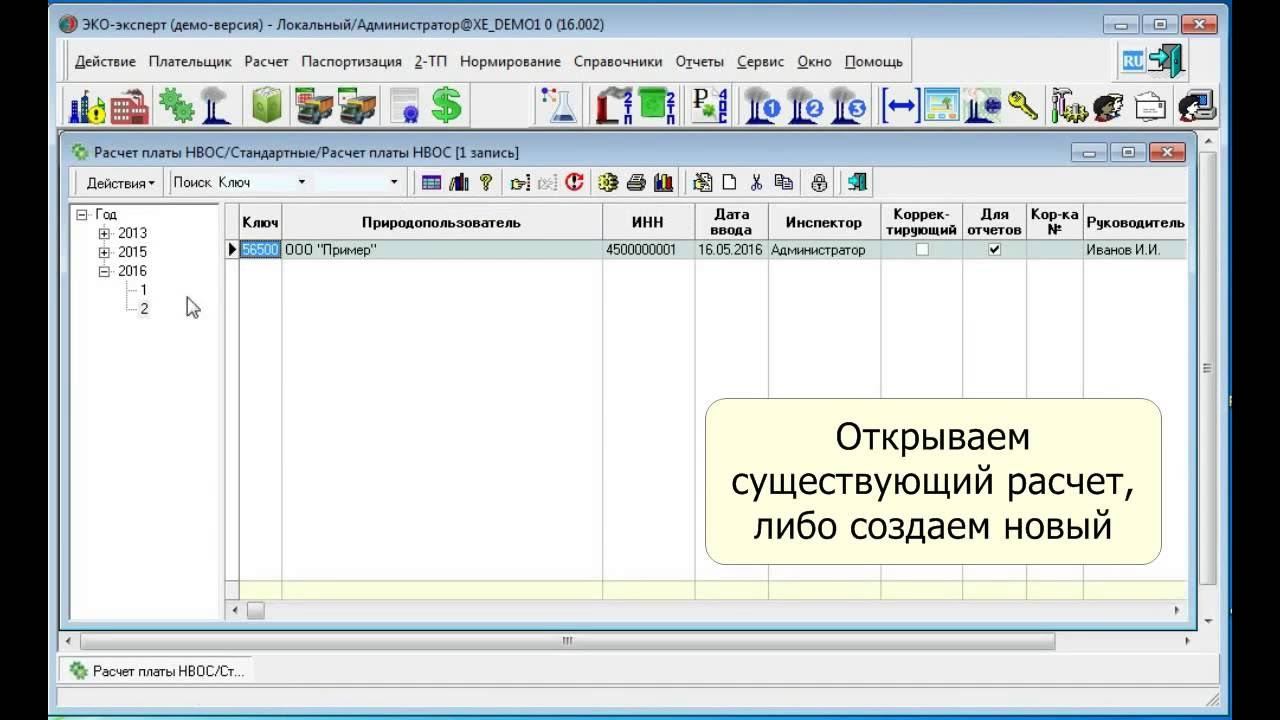This screenshot has width=1280, height=720.
Task: Click the yellow question mark icon
Action: point(486,182)
